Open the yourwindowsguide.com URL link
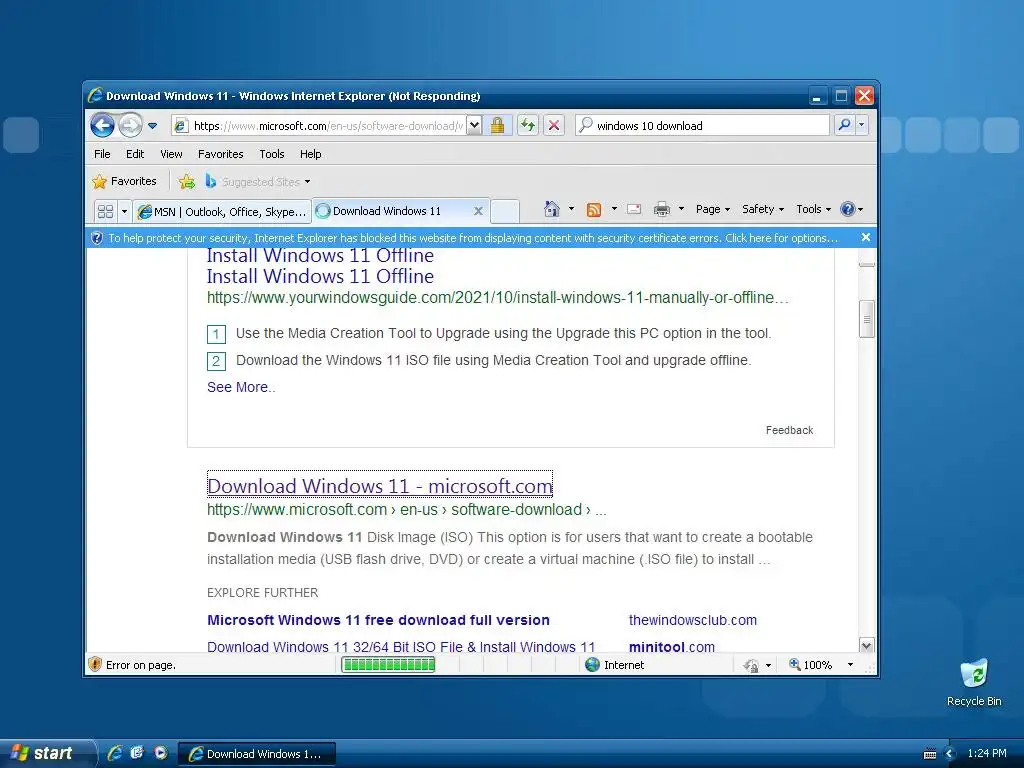The height and width of the screenshot is (768, 1024). point(498,298)
